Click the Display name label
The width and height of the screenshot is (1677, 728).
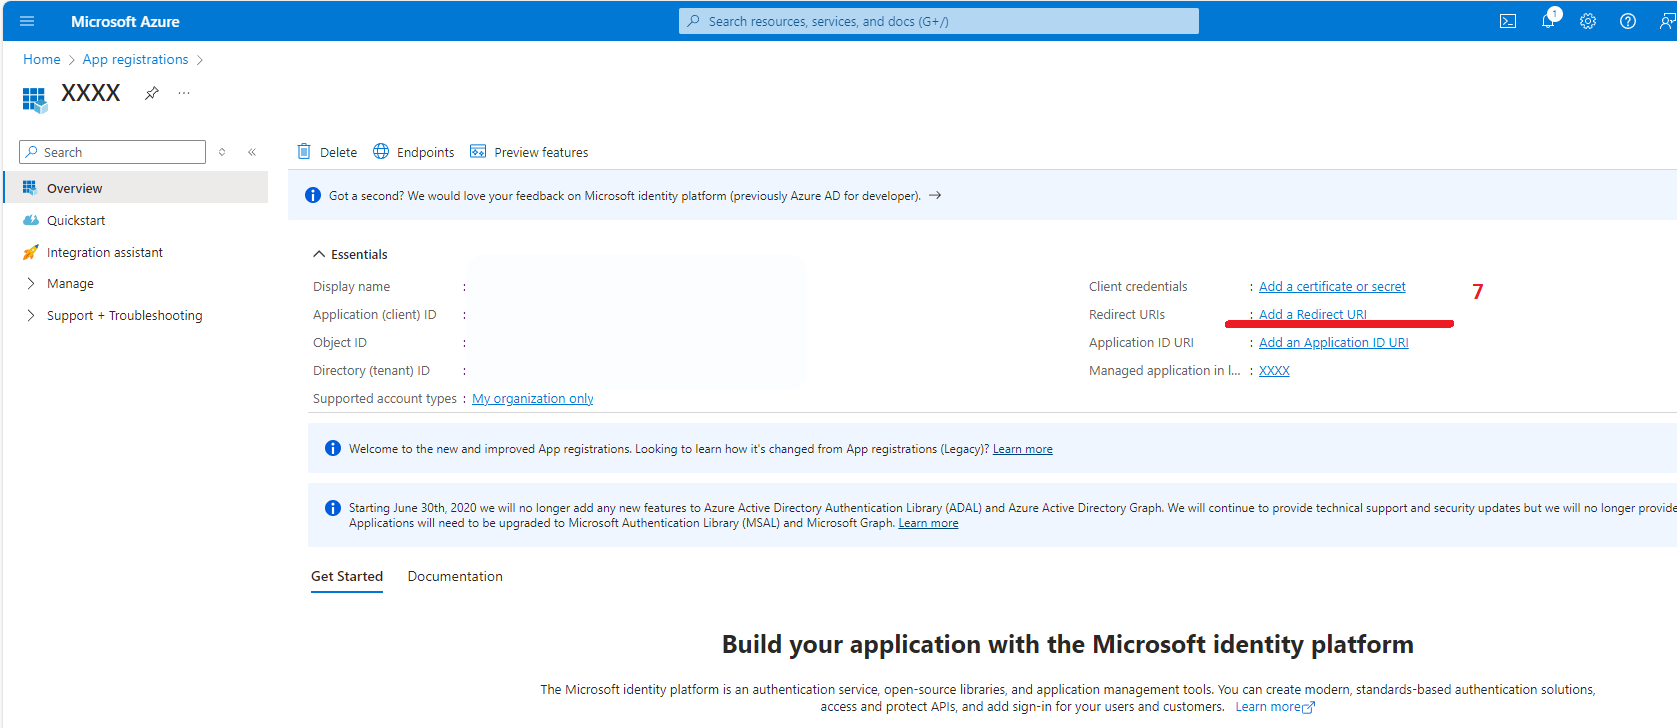pyautogui.click(x=352, y=286)
